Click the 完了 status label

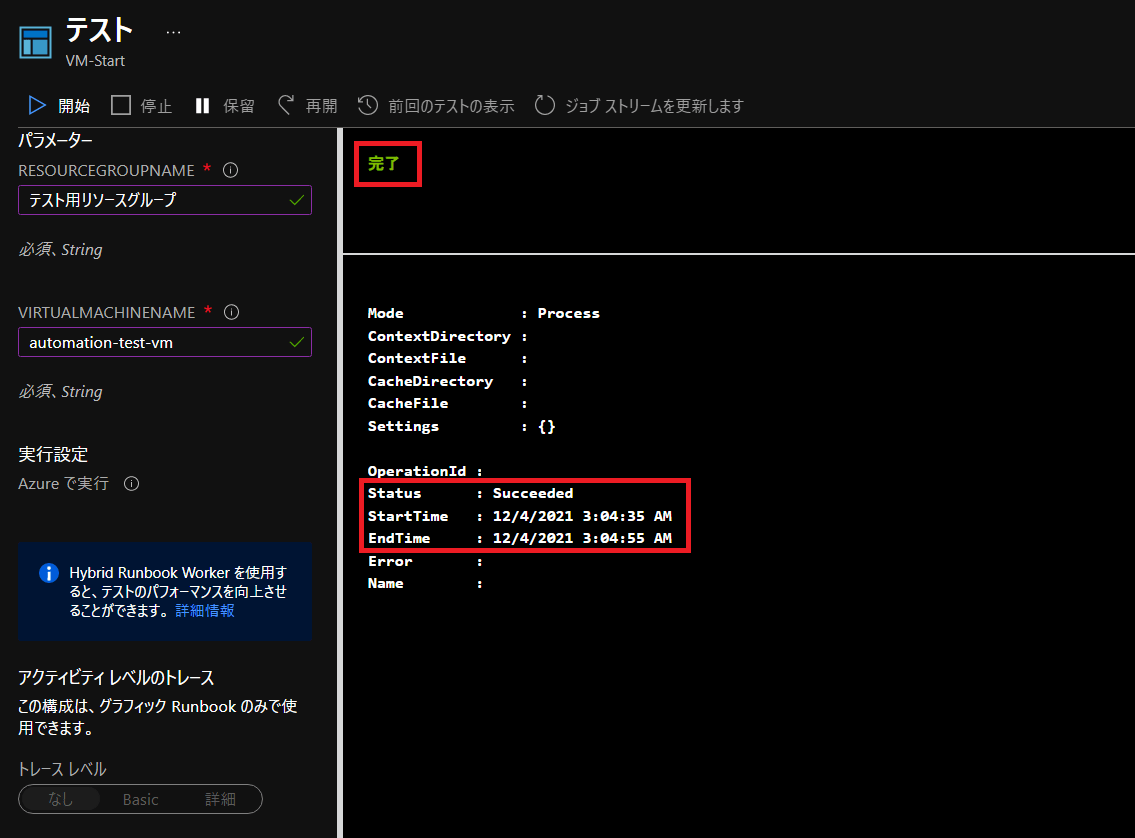pos(384,164)
